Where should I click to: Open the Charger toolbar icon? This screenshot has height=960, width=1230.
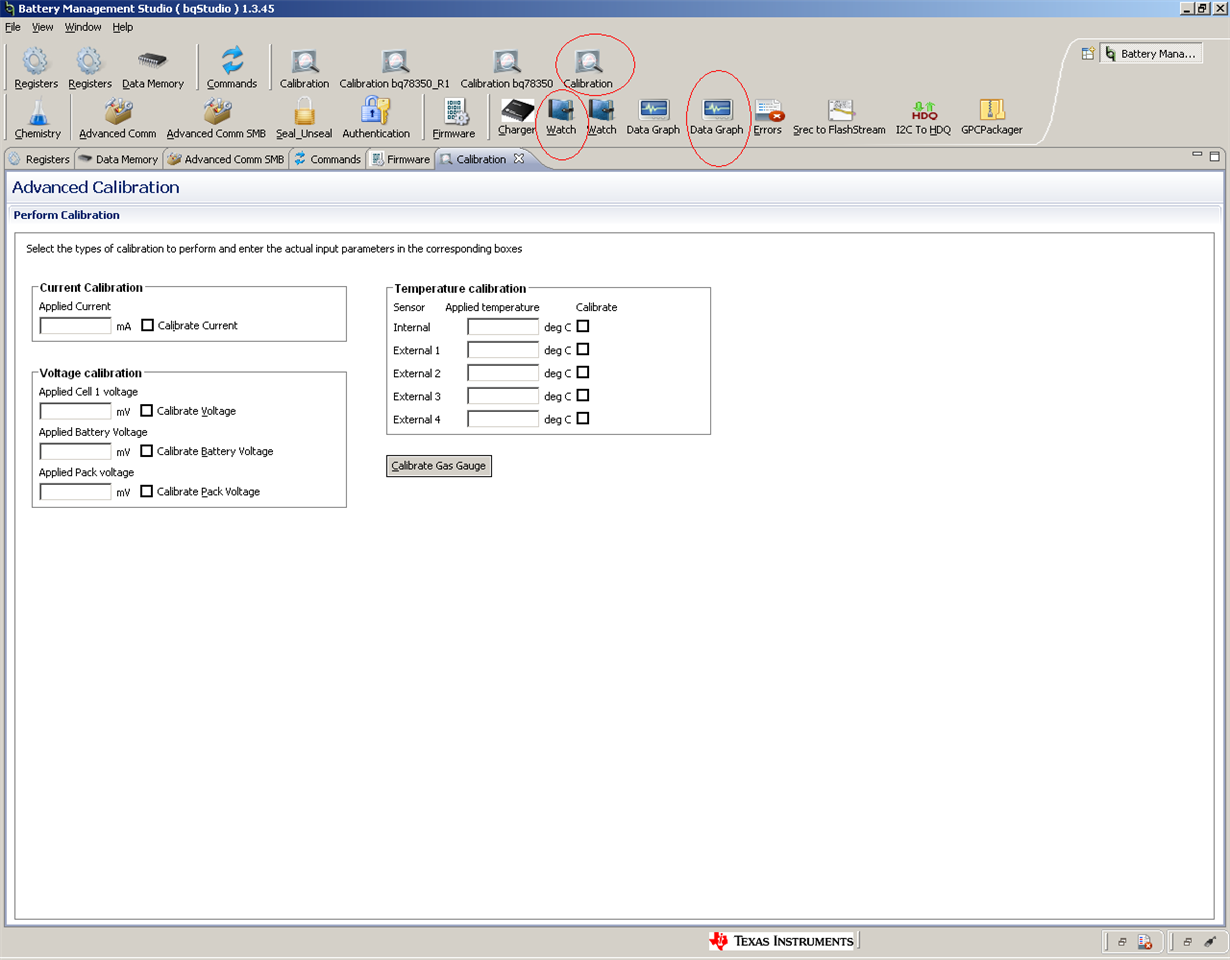517,117
